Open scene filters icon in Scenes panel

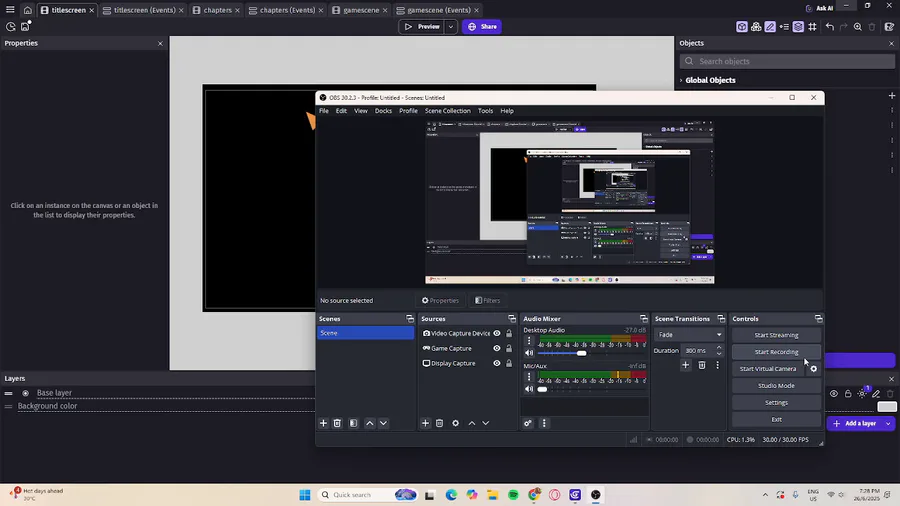coord(354,423)
